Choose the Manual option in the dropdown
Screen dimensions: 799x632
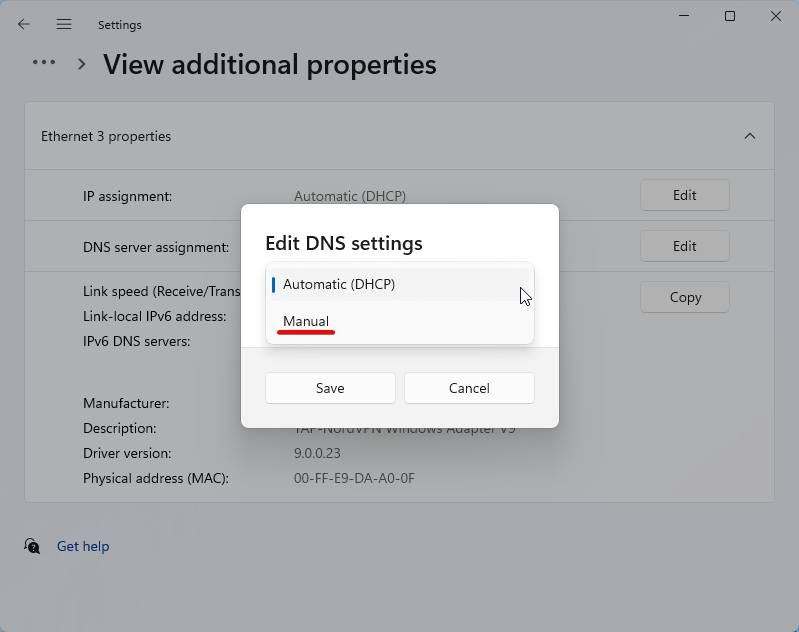[x=306, y=321]
